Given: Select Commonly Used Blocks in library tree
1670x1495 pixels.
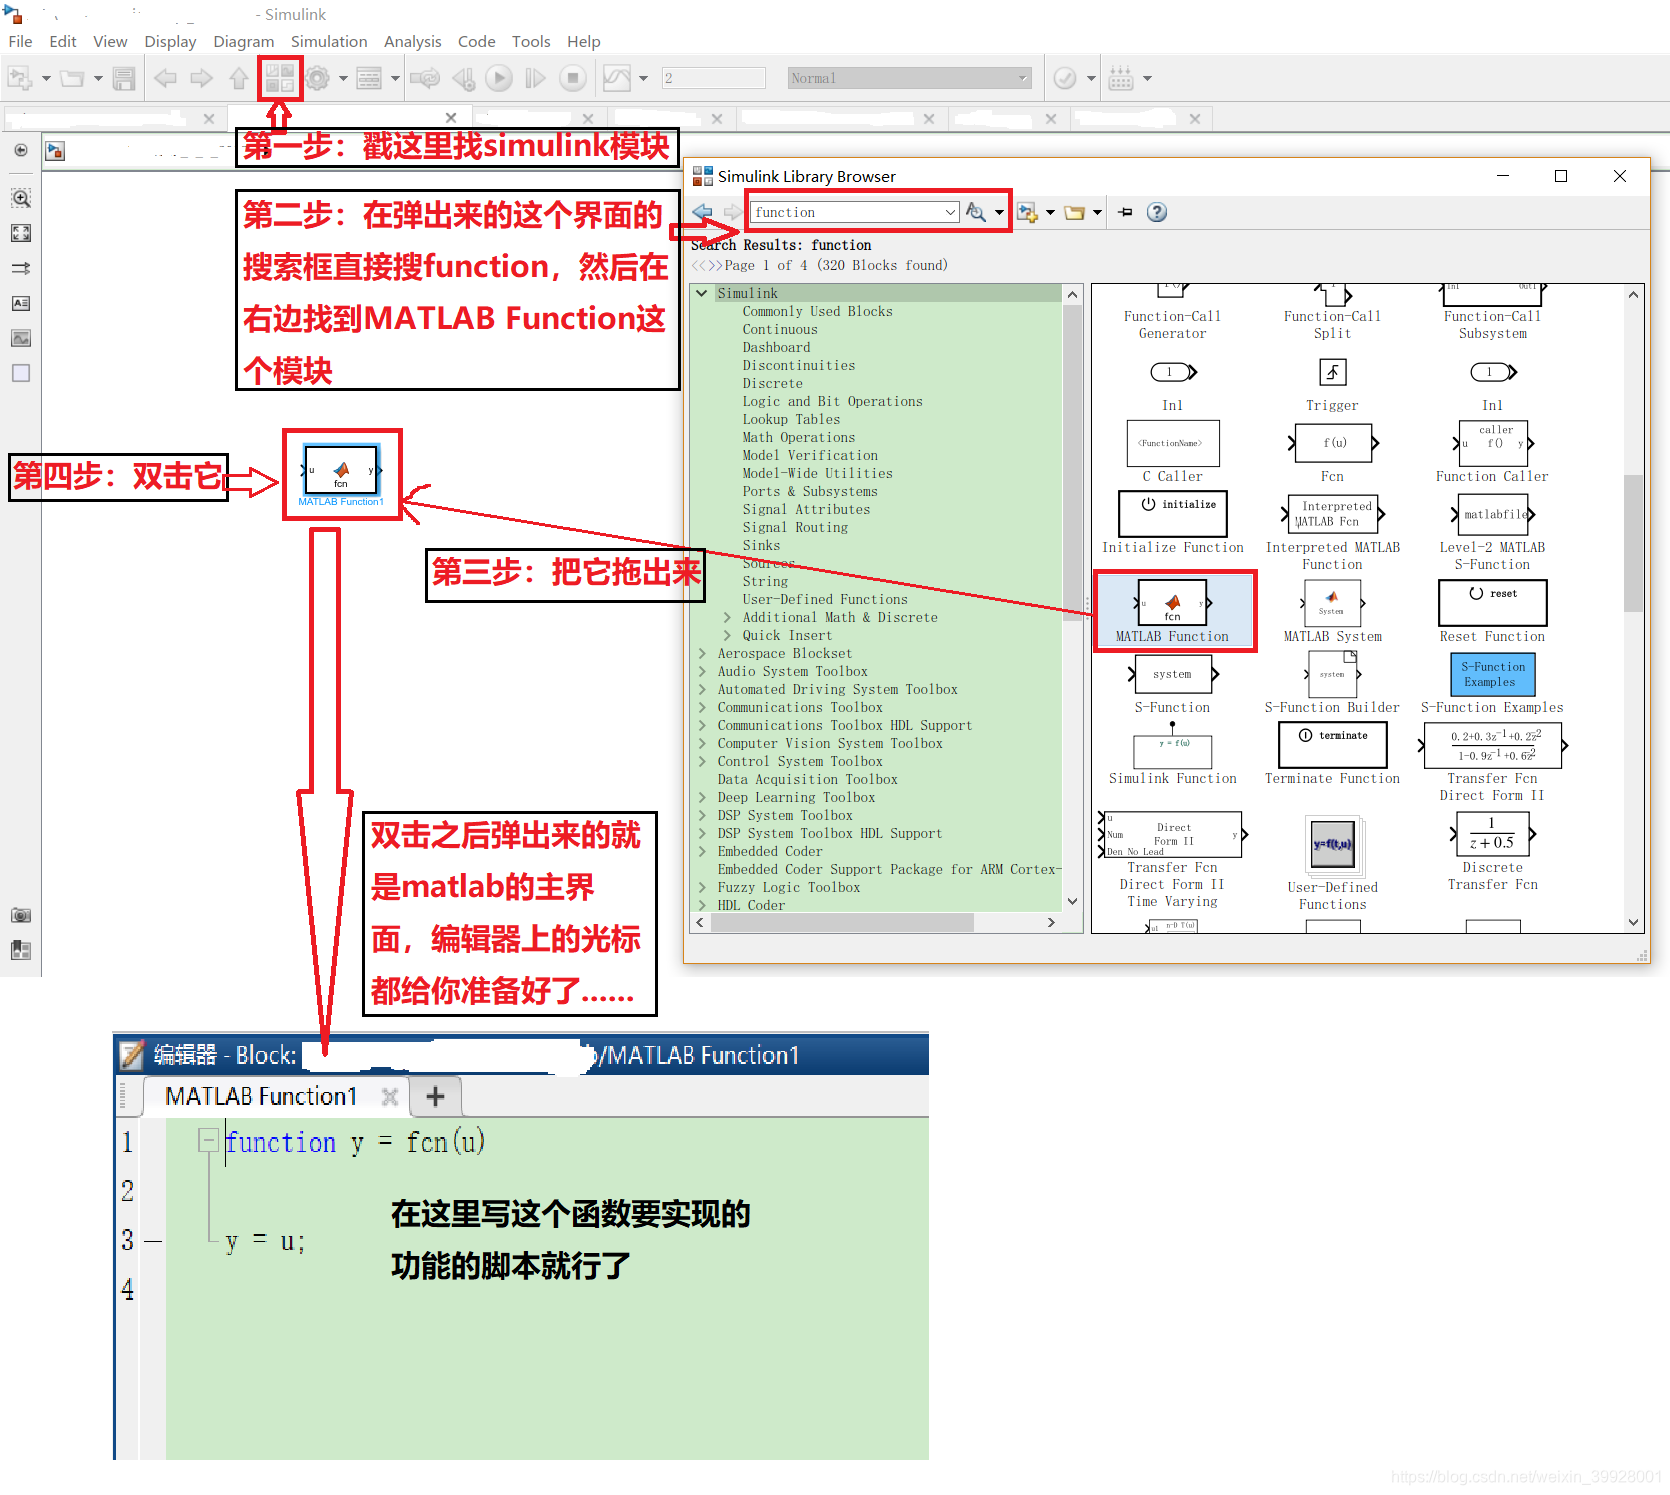Looking at the screenshot, I should point(817,311).
